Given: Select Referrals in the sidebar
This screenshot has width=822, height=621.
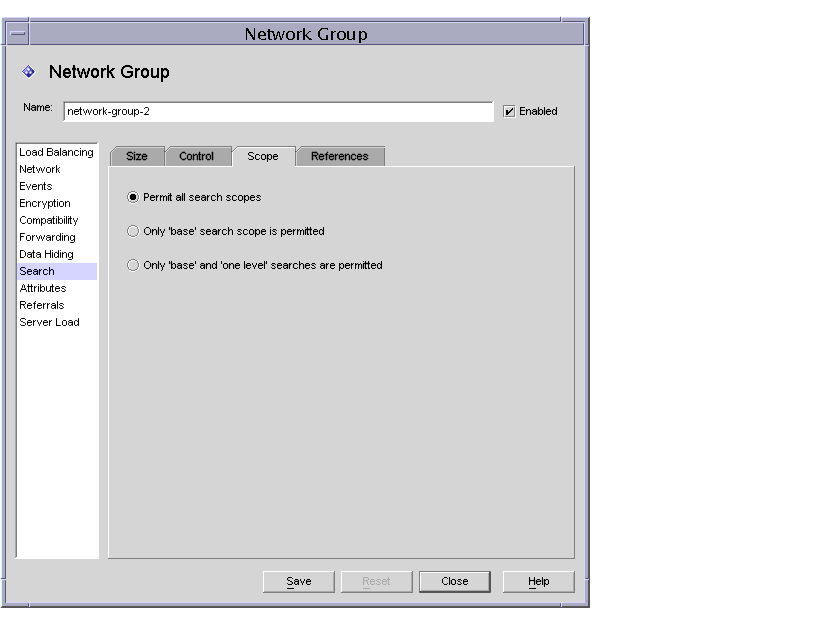Looking at the screenshot, I should 43,305.
